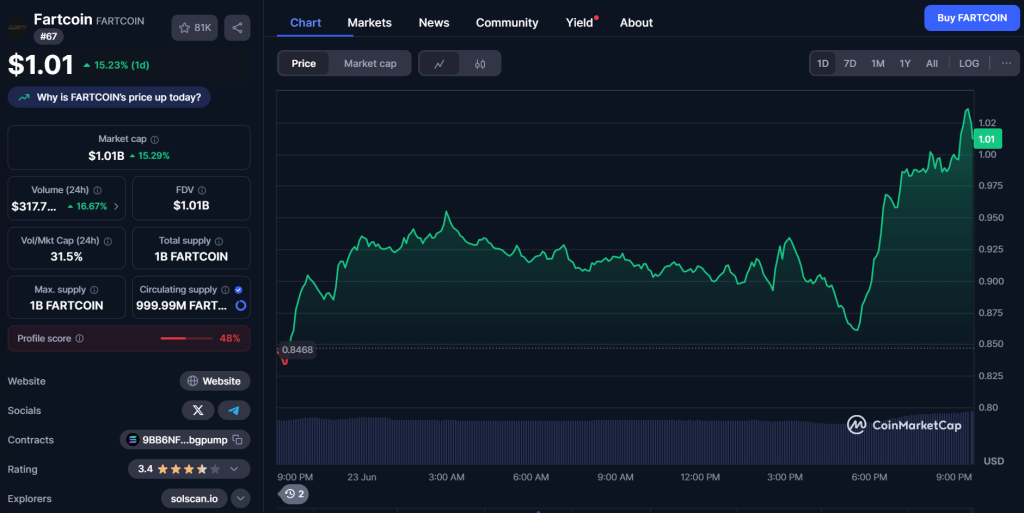Open Volume (24h) info icon
Image resolution: width=1024 pixels, height=513 pixels.
point(97,191)
